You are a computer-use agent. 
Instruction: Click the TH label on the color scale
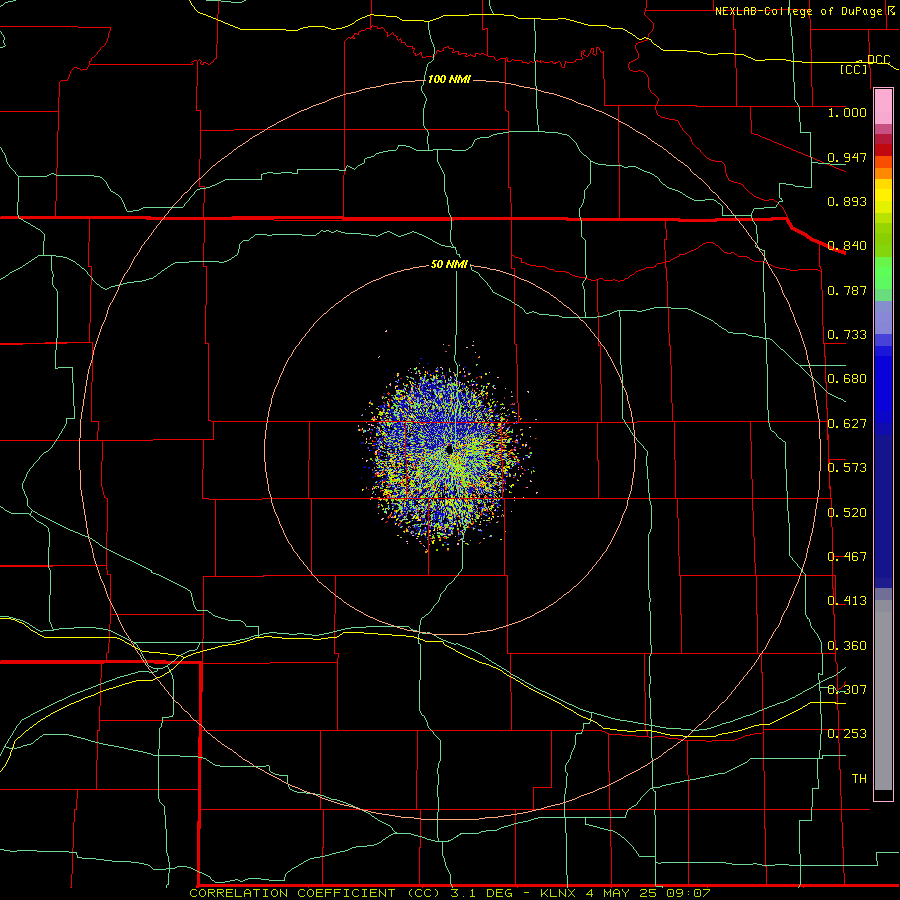(859, 778)
